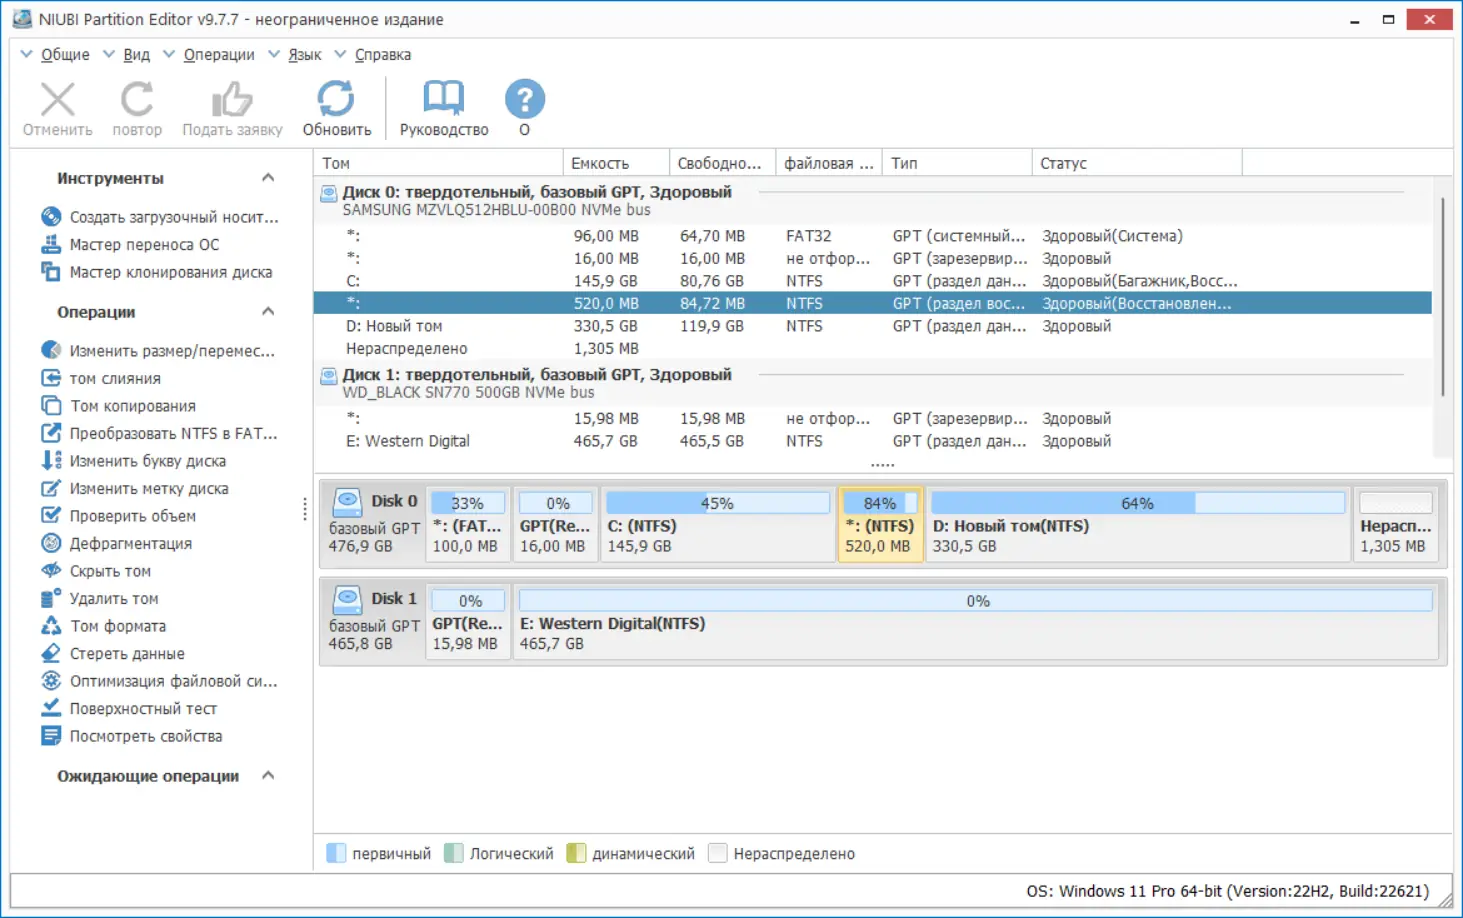Viewport: 1463px width, 918px height.
Task: Click the "Подать заявку" button
Action: (231, 107)
